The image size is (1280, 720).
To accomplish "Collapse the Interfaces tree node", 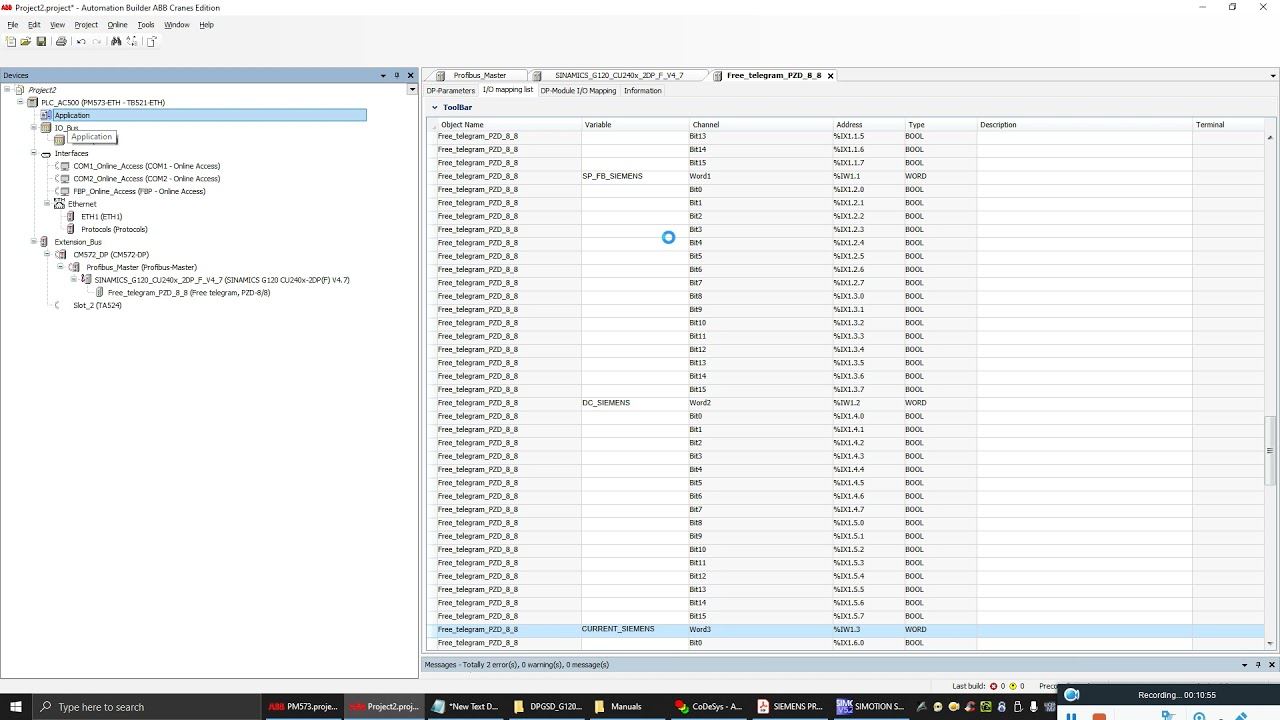I will click(33, 153).
